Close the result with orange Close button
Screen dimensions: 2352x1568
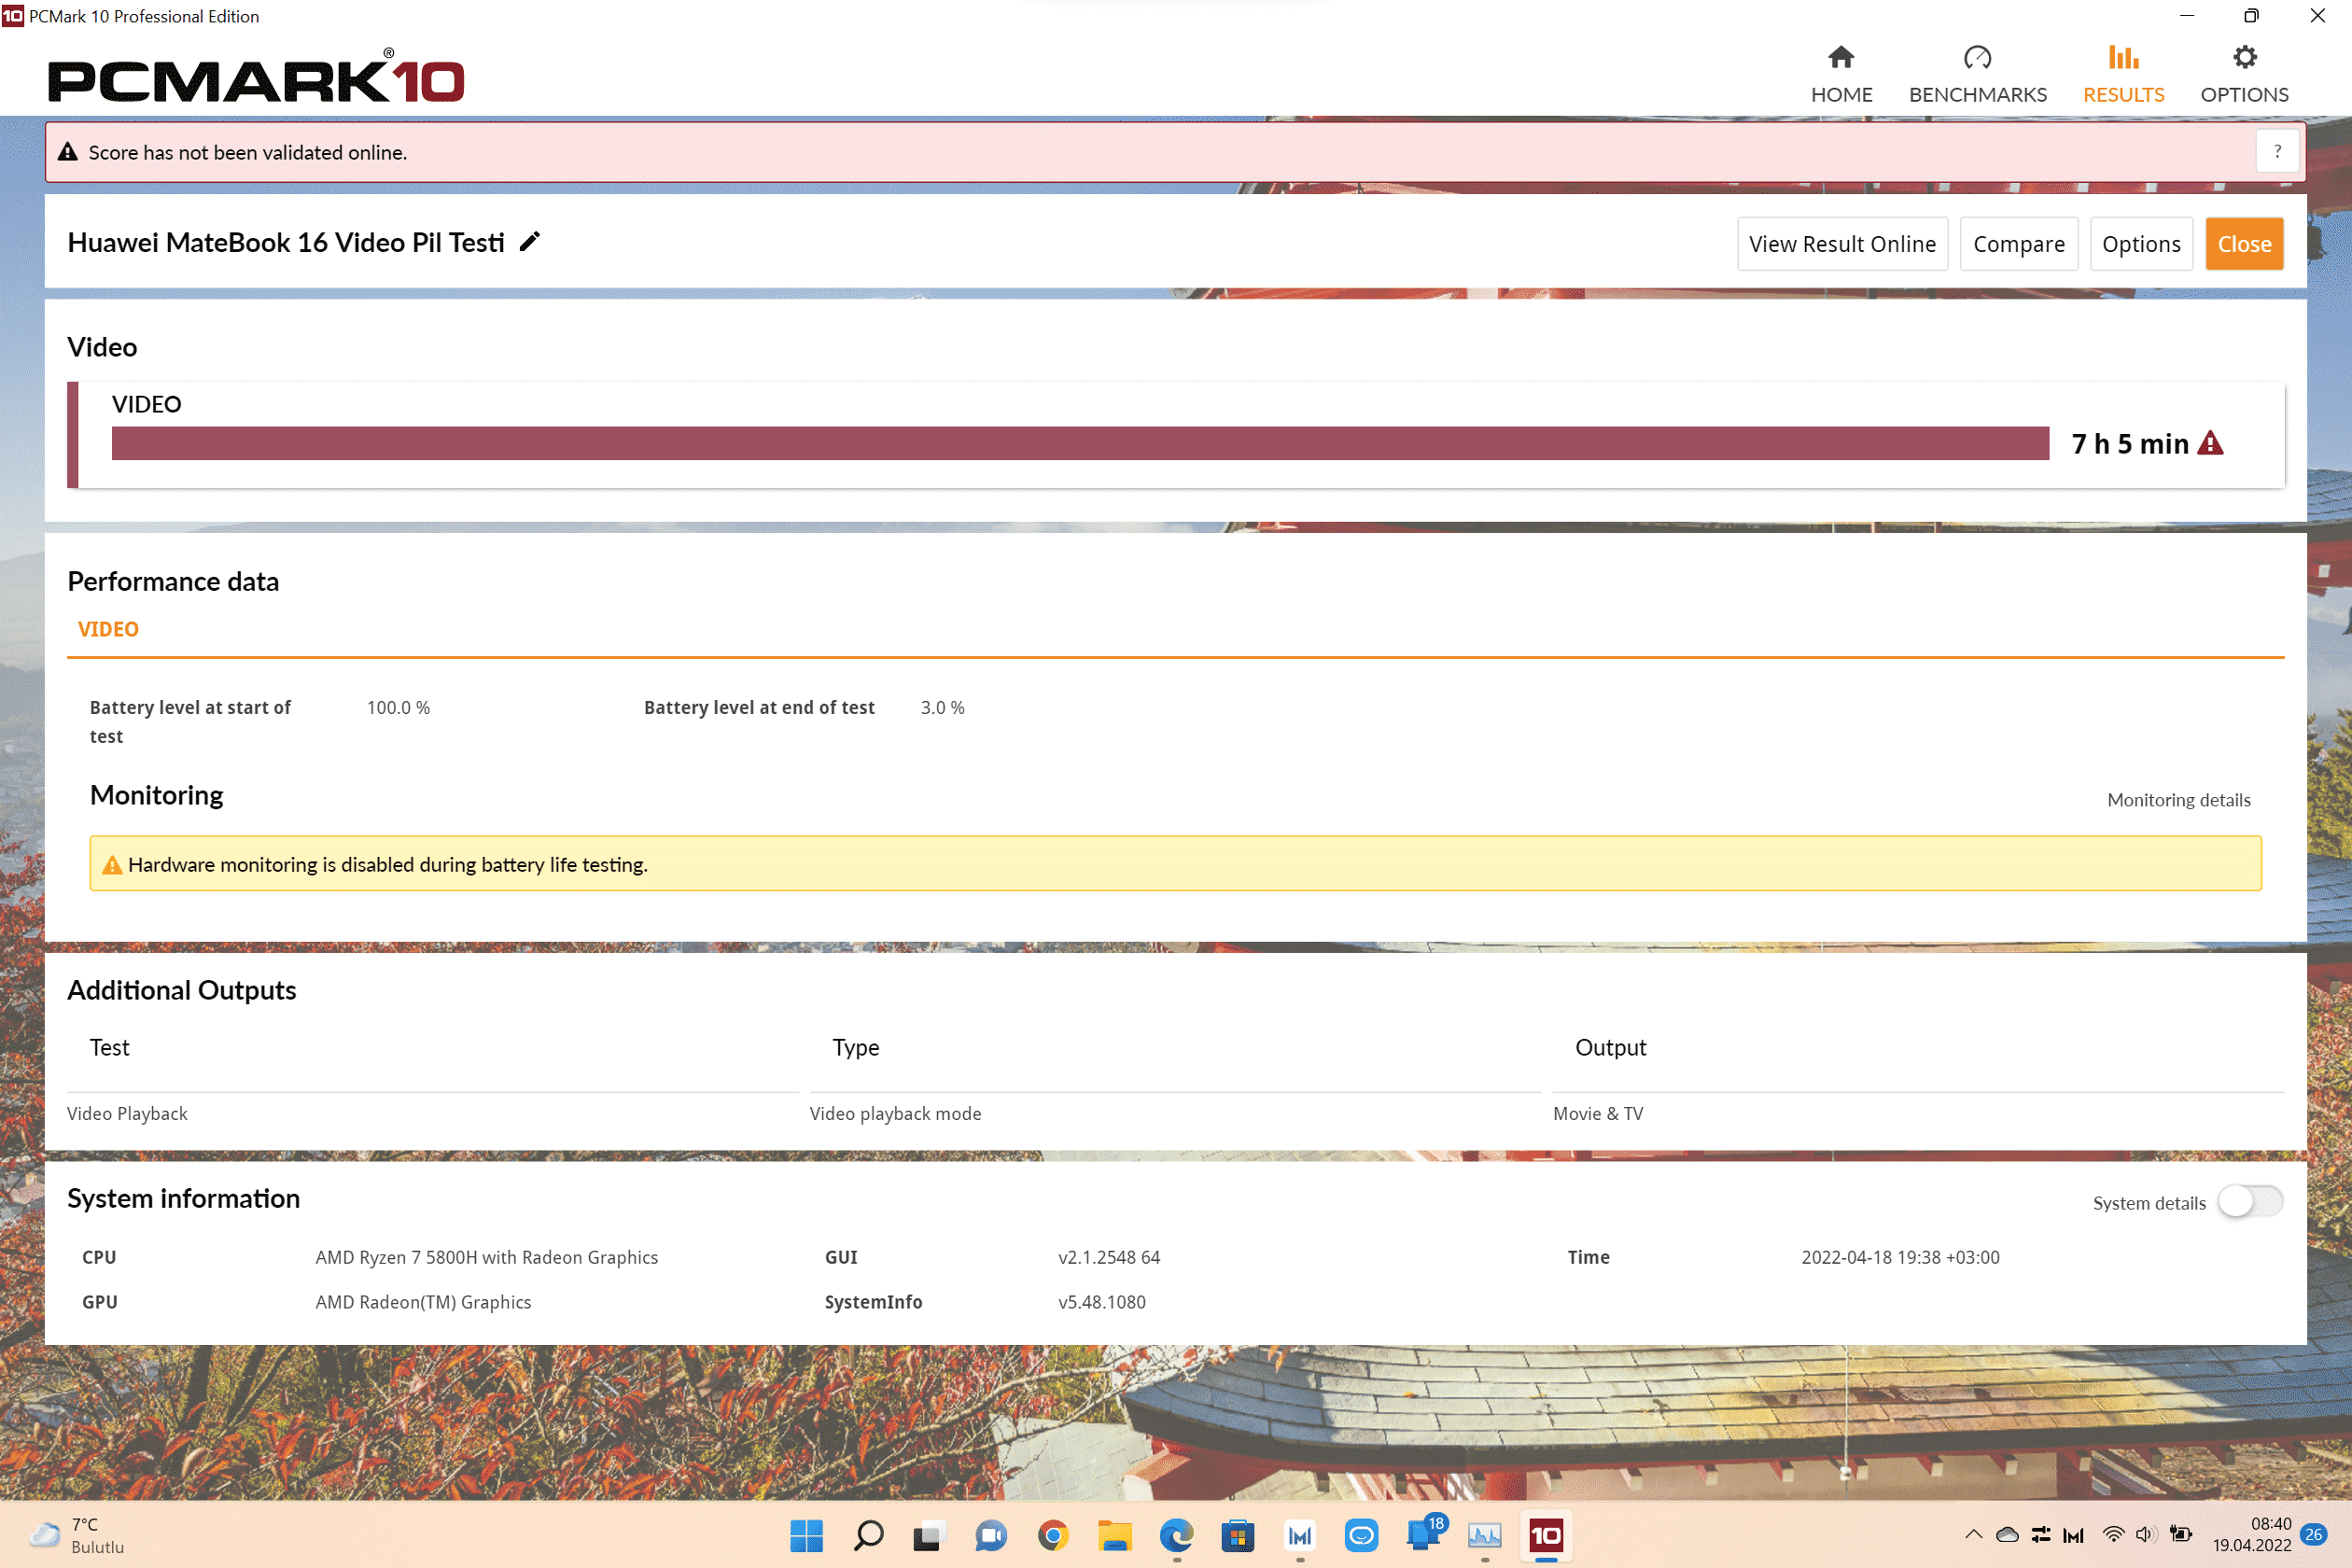(x=2243, y=244)
